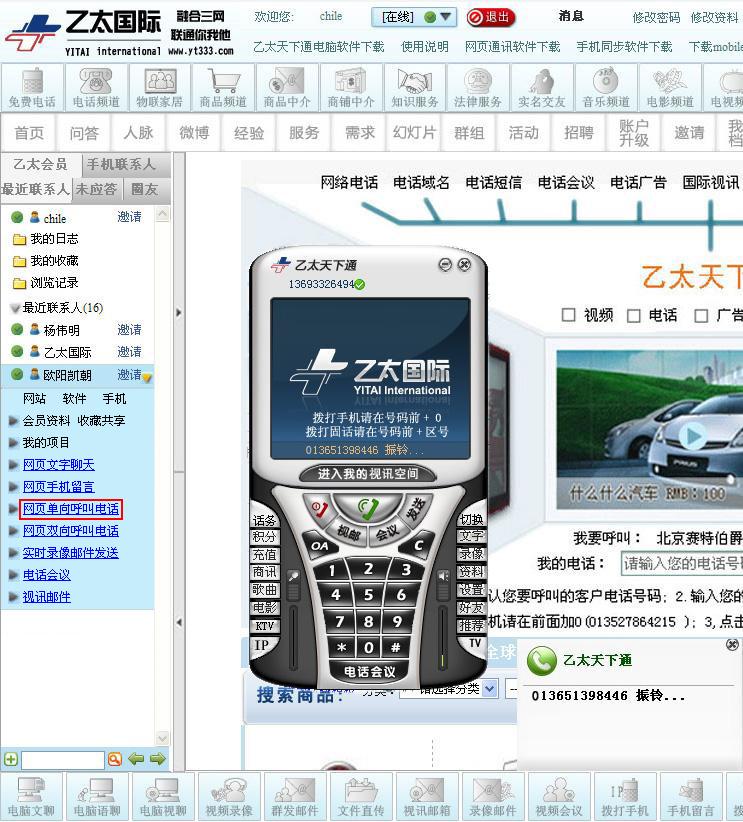
Task: Click the green plus add-contact icon
Action: [x=10, y=759]
